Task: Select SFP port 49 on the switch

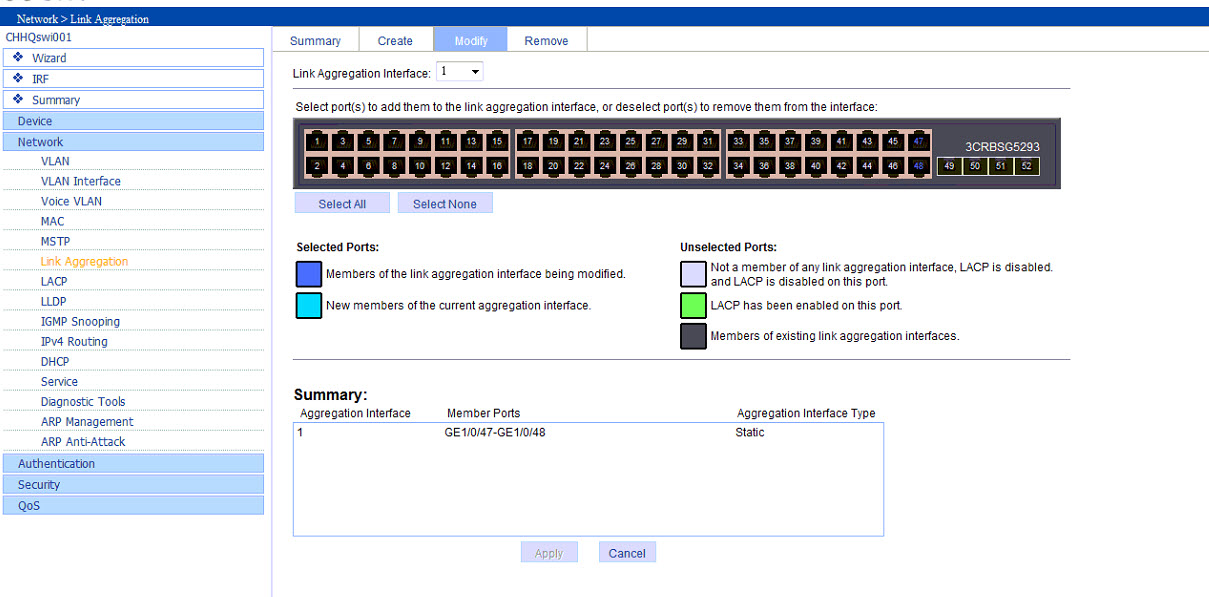Action: tap(949, 166)
